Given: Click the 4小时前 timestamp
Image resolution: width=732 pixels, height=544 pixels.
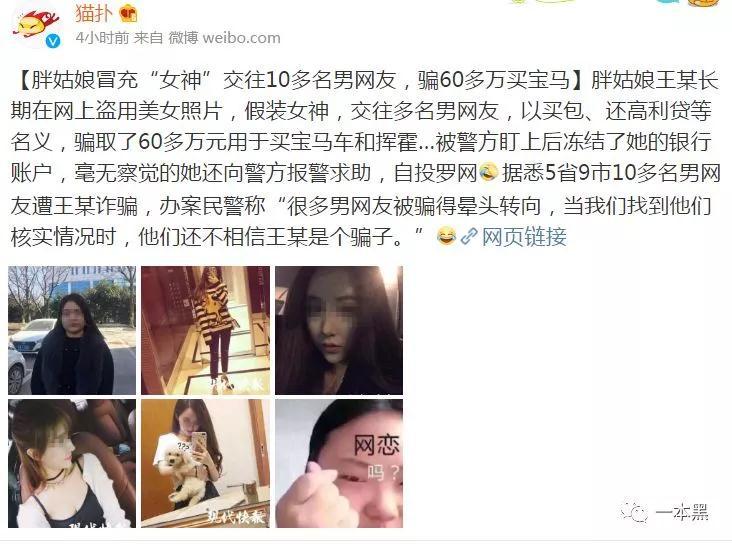Looking at the screenshot, I should tap(102, 38).
